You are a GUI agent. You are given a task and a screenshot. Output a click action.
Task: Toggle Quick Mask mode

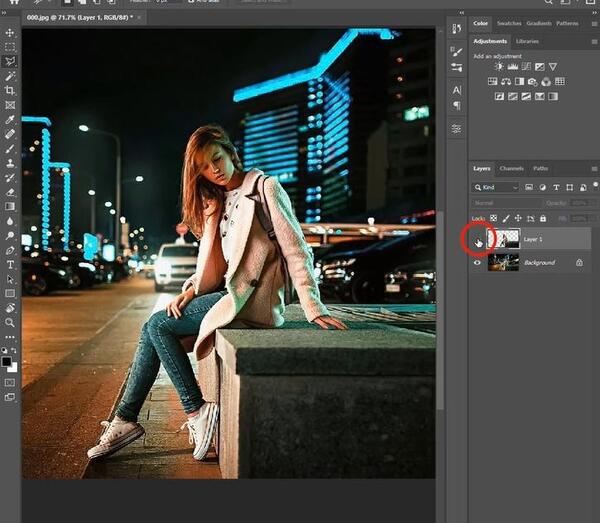tap(10, 382)
